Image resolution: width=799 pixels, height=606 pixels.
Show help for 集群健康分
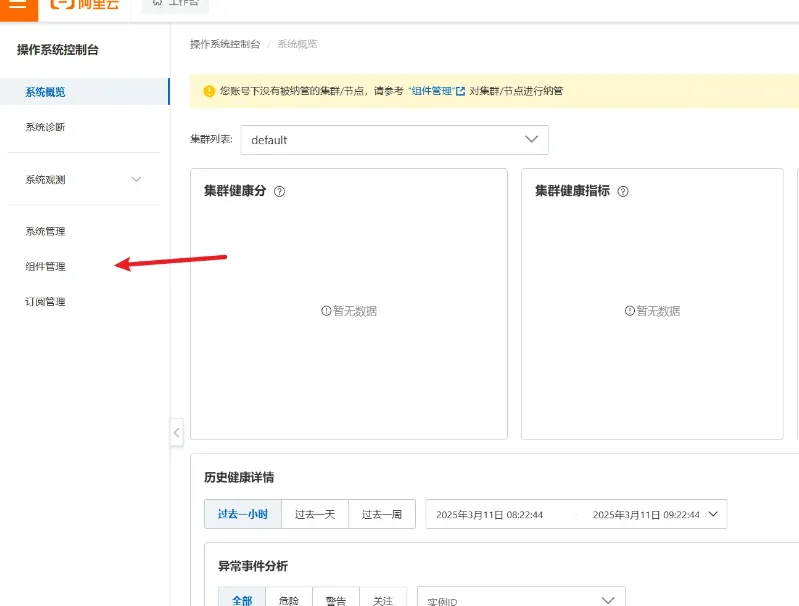pos(279,192)
